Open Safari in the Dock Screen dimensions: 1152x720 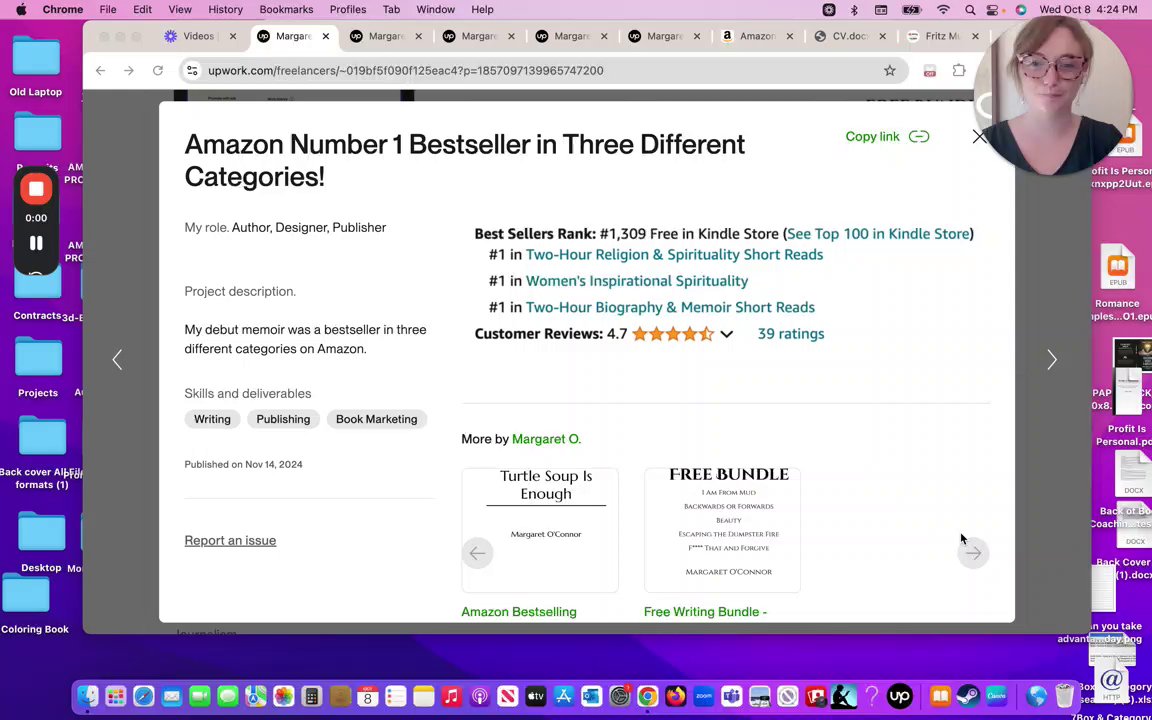pos(143,695)
